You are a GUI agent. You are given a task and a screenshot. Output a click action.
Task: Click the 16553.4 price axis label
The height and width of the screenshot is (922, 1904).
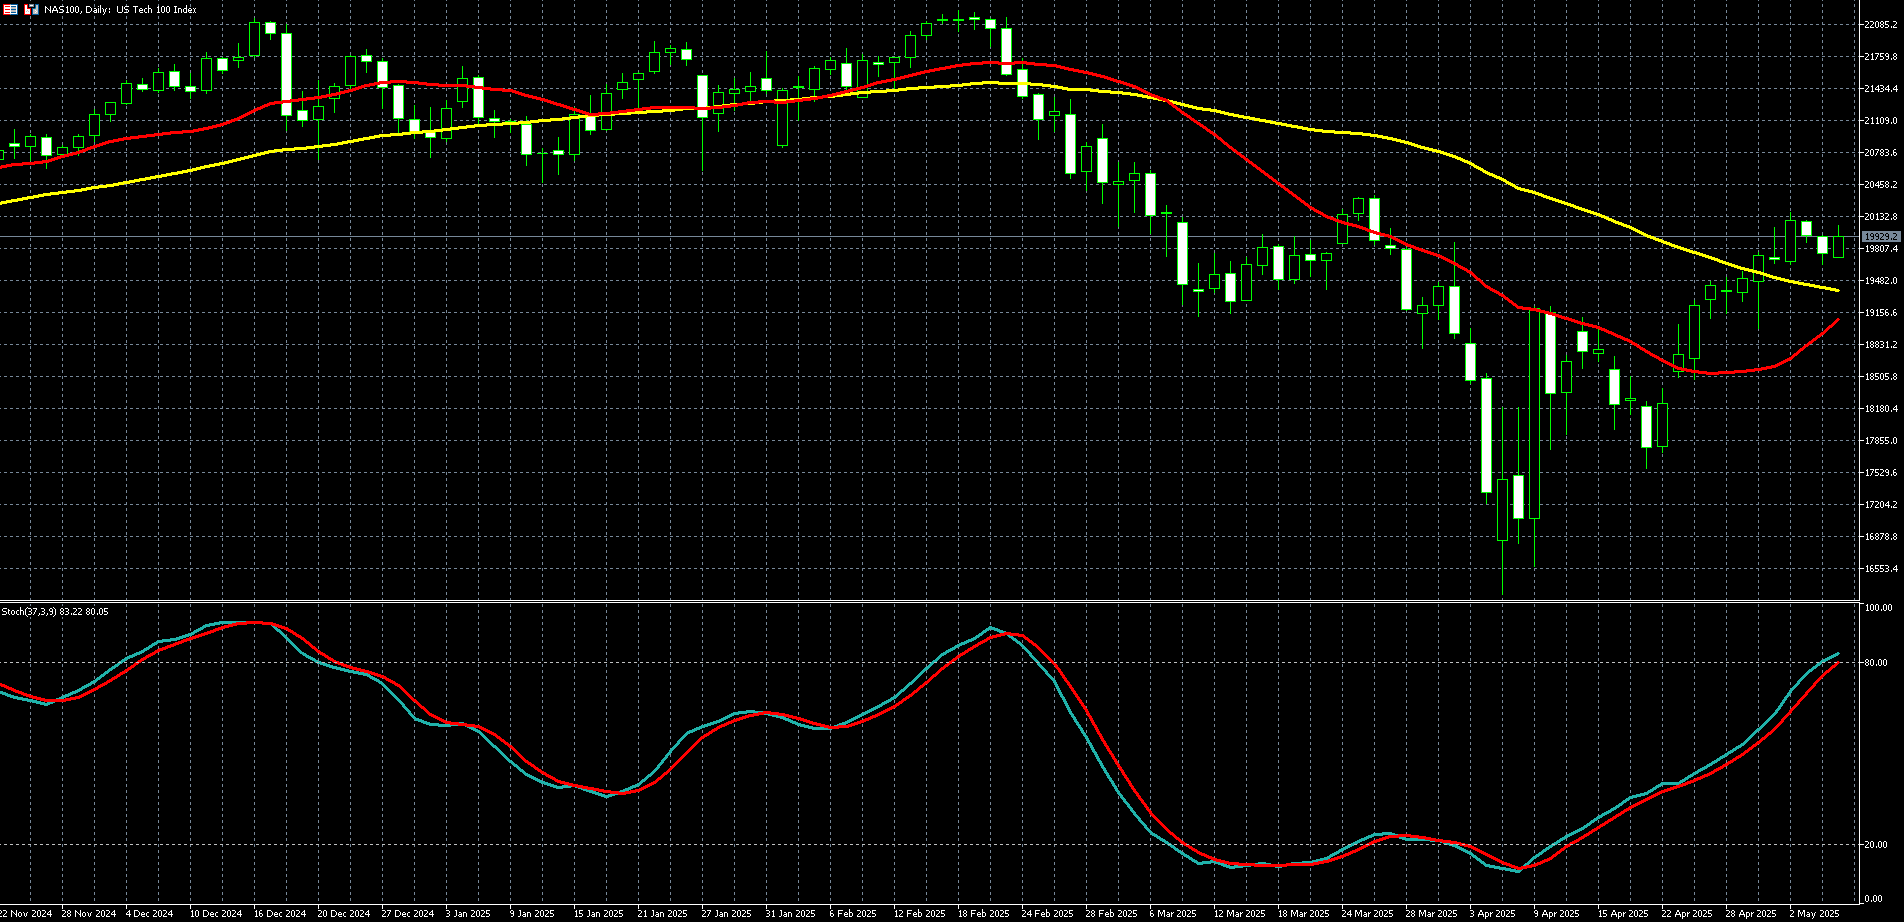(x=1880, y=569)
